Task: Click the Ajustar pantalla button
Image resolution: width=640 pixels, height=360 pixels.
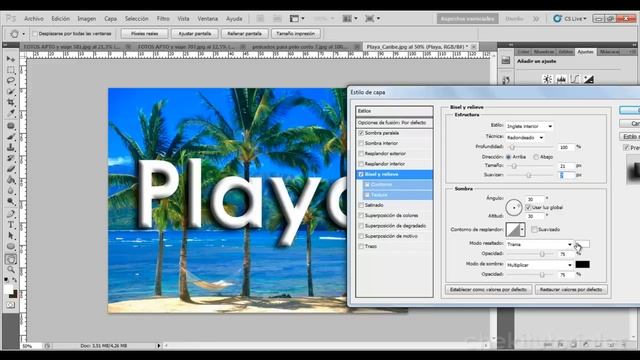Action: pos(195,33)
